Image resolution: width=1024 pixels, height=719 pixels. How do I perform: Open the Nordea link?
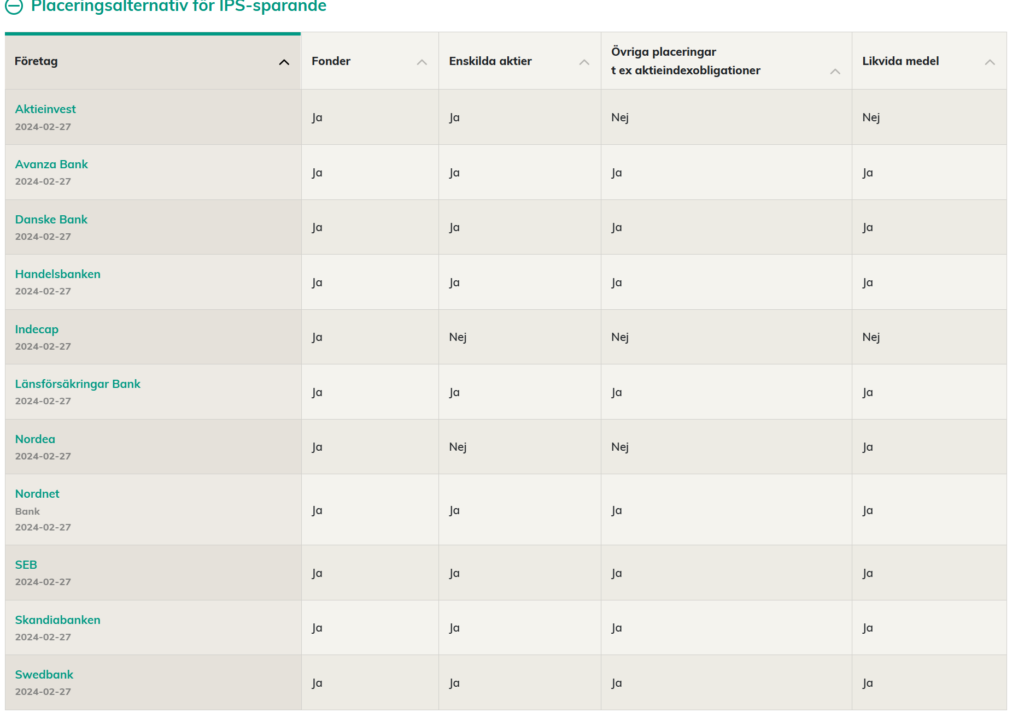(35, 439)
